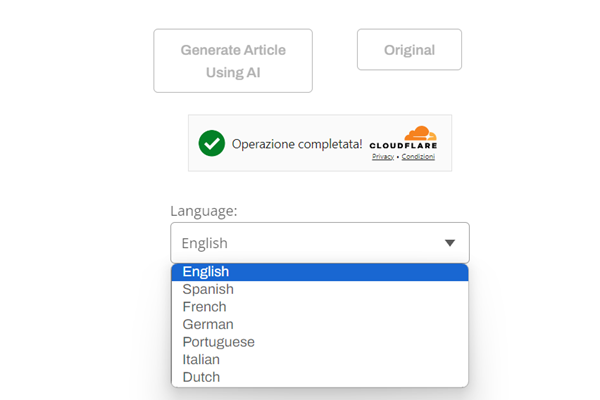Choose Portuguese from the language options
Image resolution: width=600 pixels, height=400 pixels.
click(x=218, y=342)
